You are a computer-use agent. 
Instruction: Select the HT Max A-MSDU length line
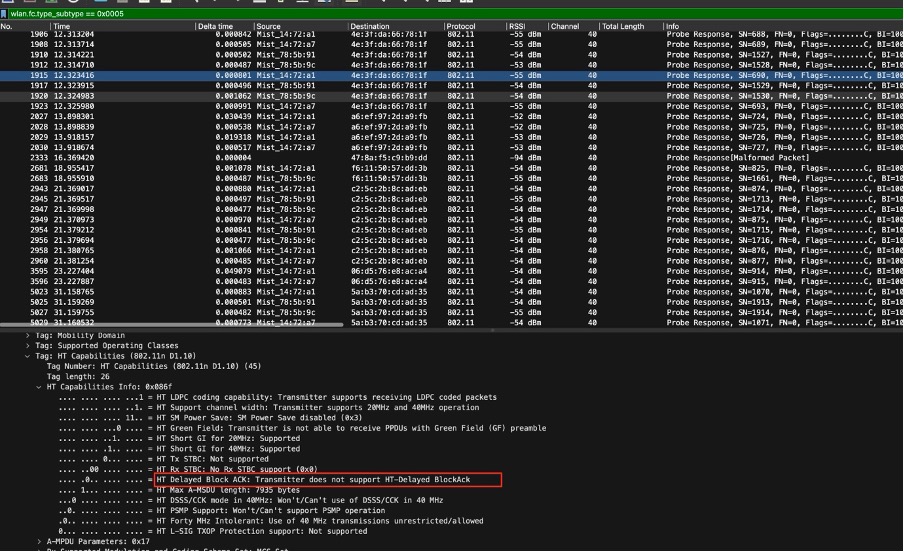point(179,490)
